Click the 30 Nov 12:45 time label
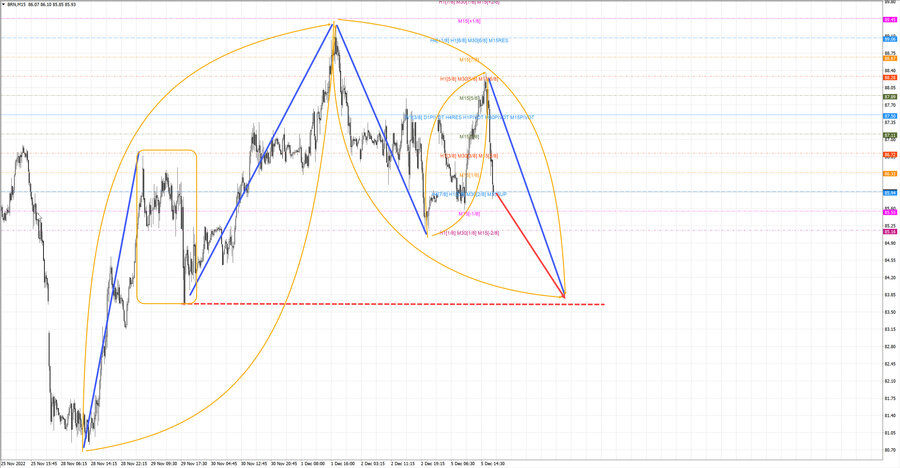900x468 pixels. coord(254,463)
